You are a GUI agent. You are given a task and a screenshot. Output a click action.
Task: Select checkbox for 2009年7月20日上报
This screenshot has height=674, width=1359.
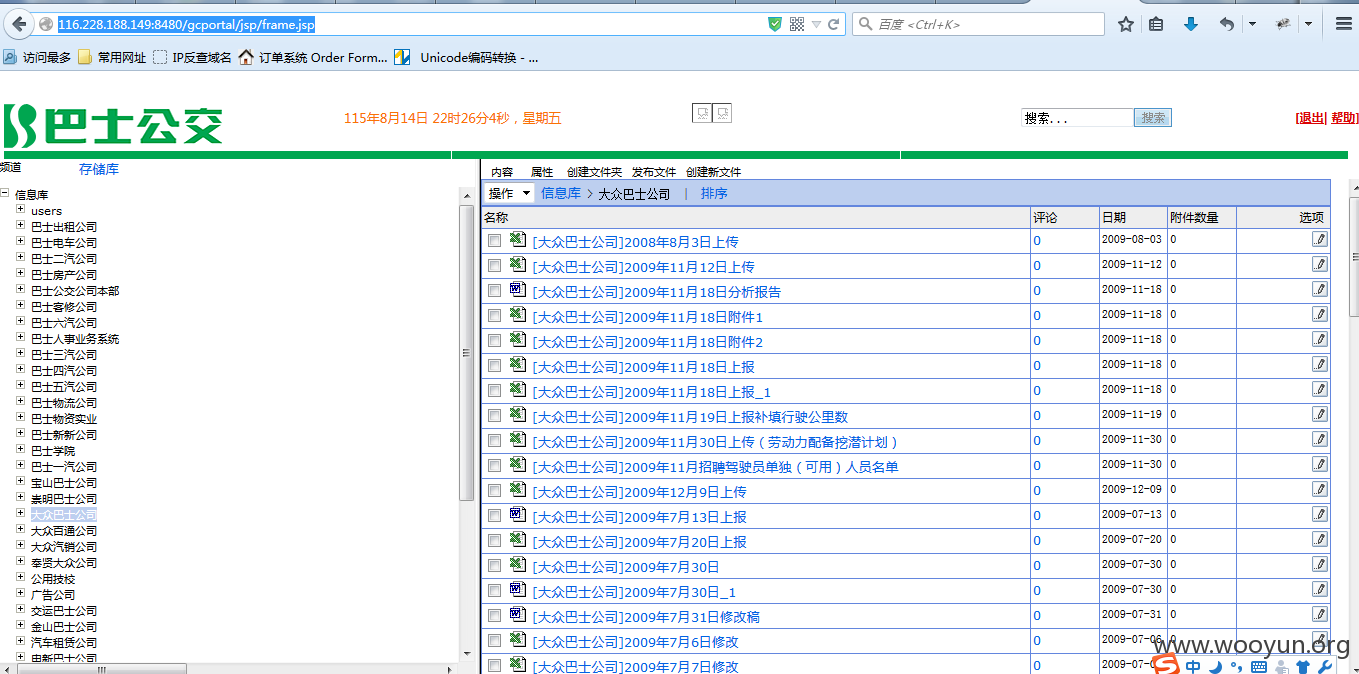(495, 541)
